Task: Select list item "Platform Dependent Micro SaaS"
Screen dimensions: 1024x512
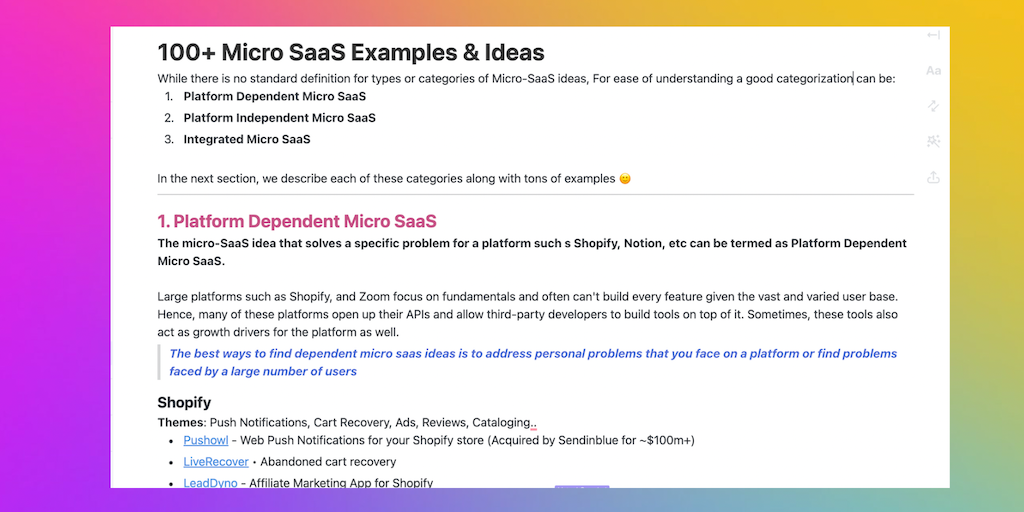Action: (274, 97)
